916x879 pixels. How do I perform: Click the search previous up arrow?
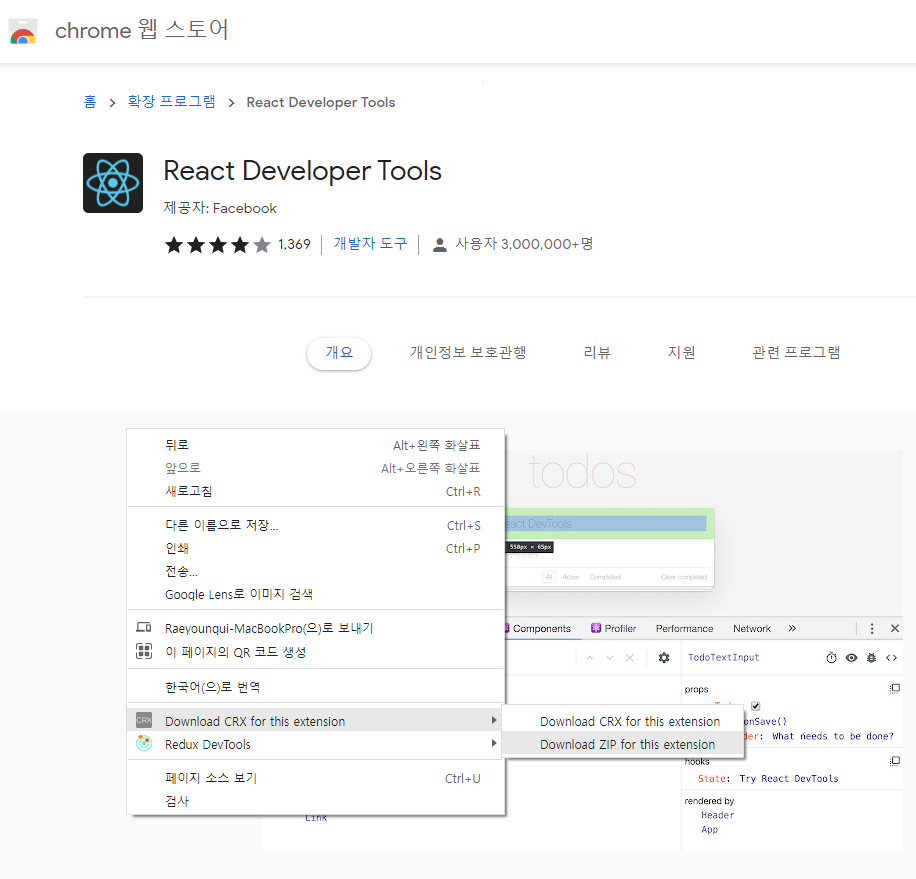pyautogui.click(x=590, y=658)
